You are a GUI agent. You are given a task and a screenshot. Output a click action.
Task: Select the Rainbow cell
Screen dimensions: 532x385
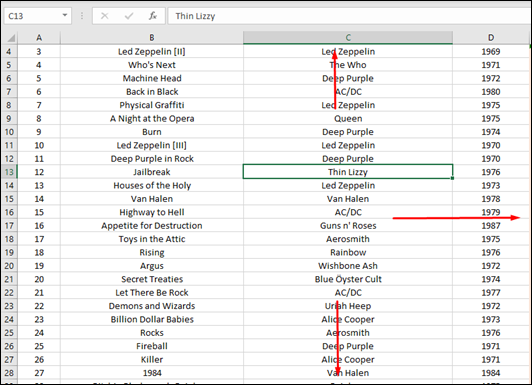pos(348,252)
